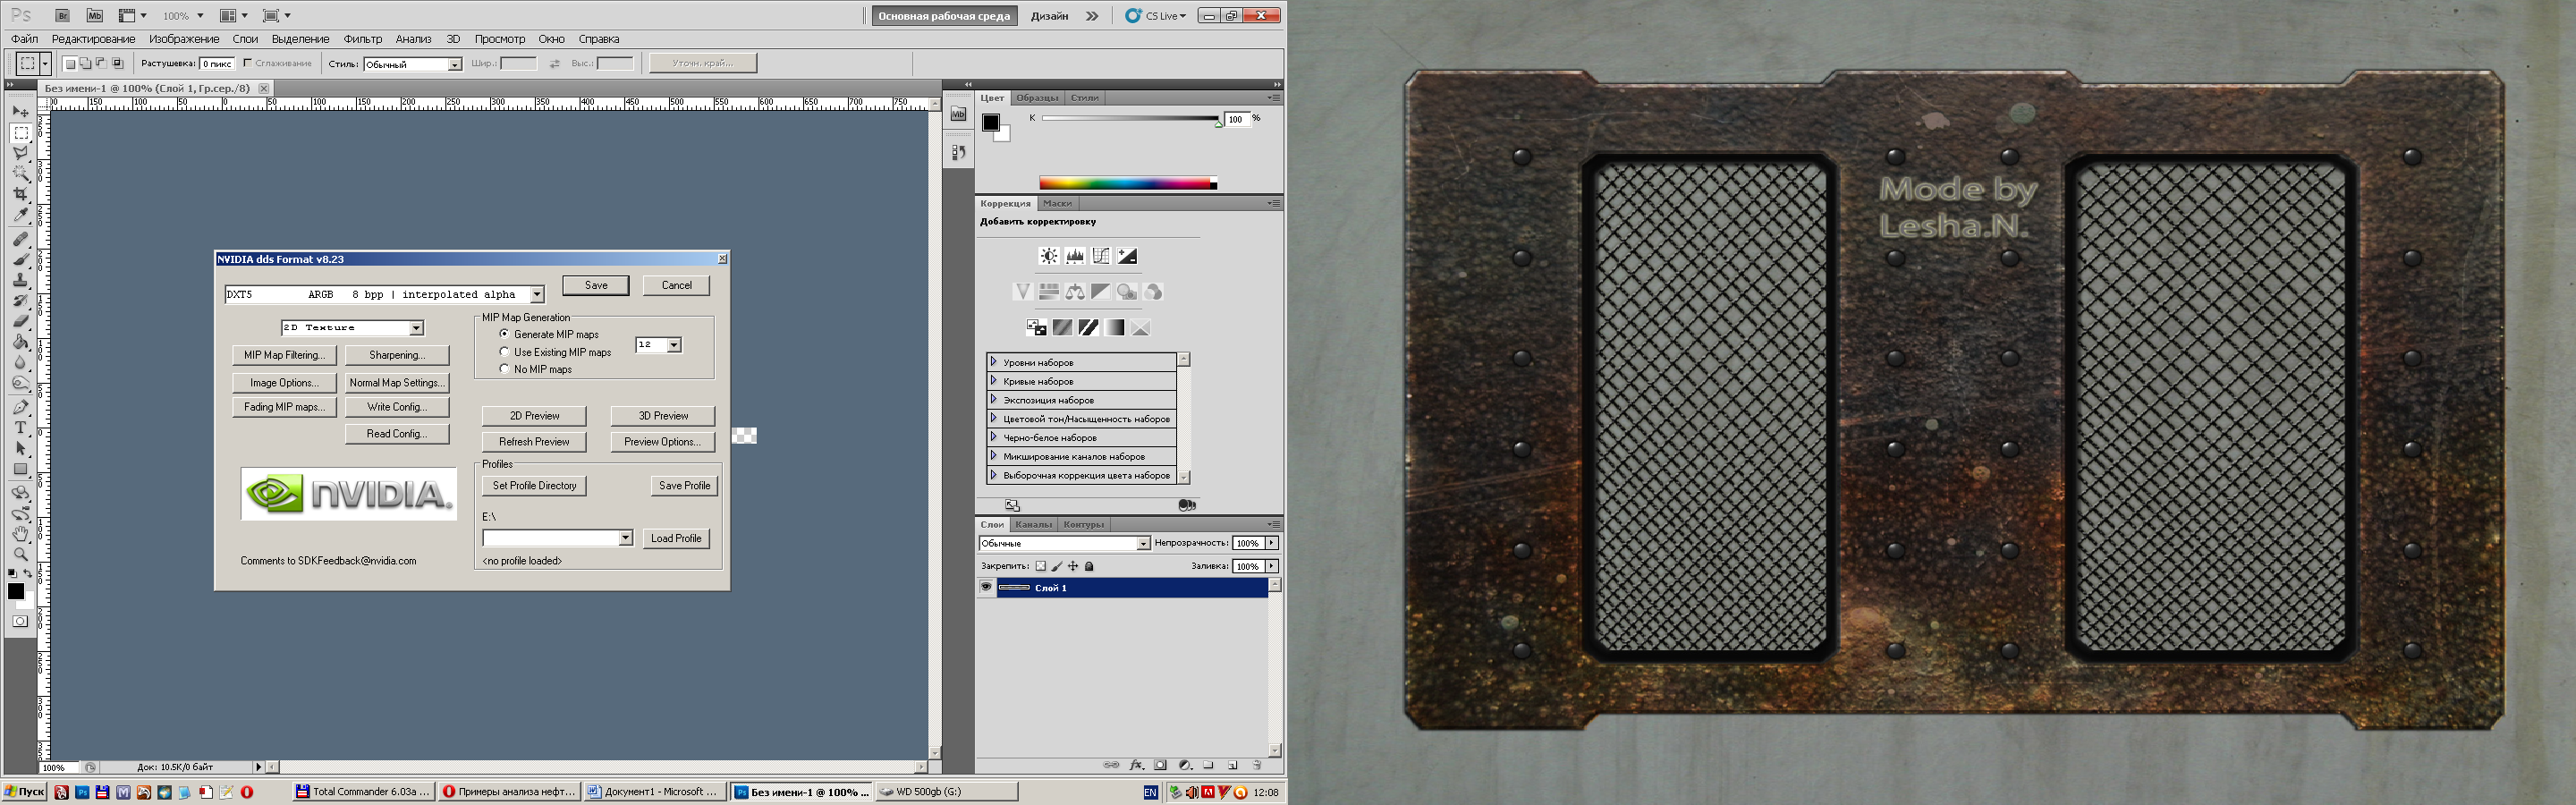
Task: Expand the Уровни наборов preset group
Action: click(993, 362)
